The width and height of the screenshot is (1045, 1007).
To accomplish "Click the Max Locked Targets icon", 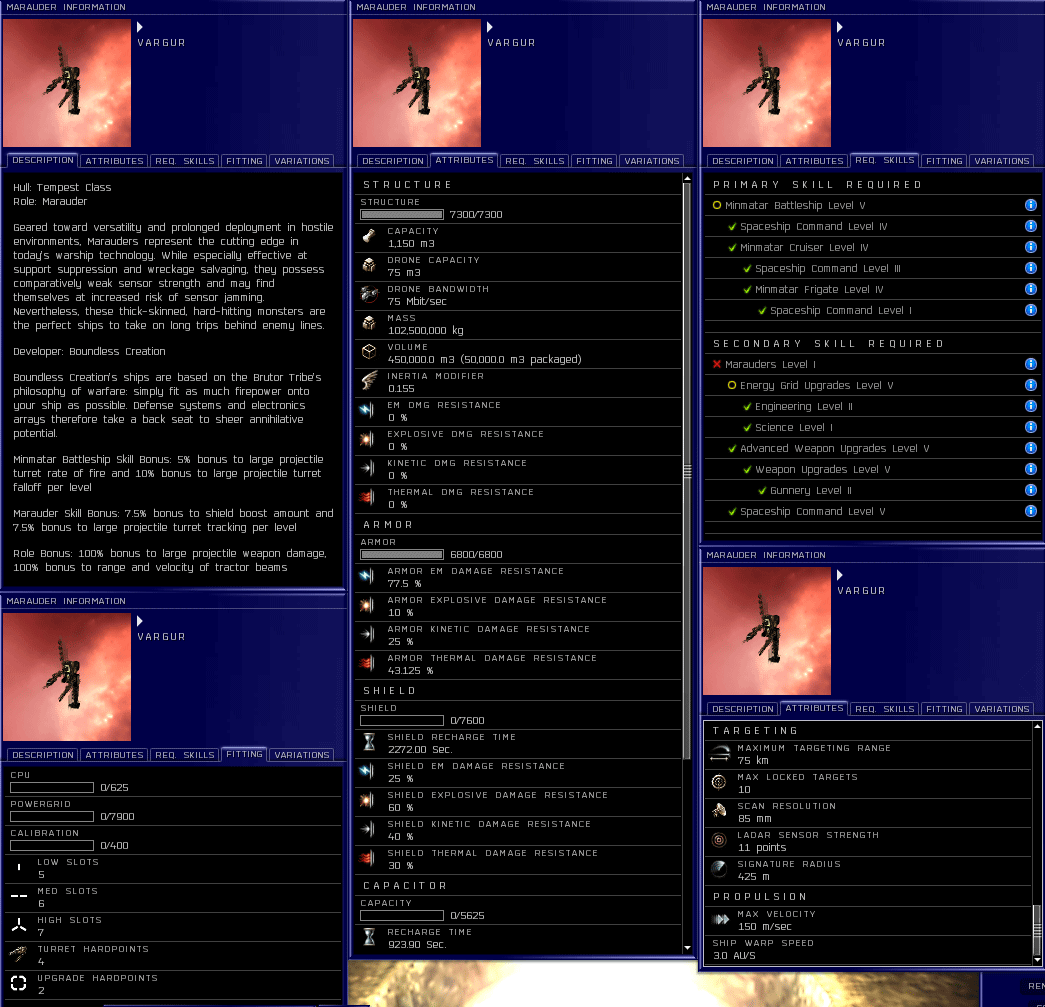I will (x=719, y=782).
